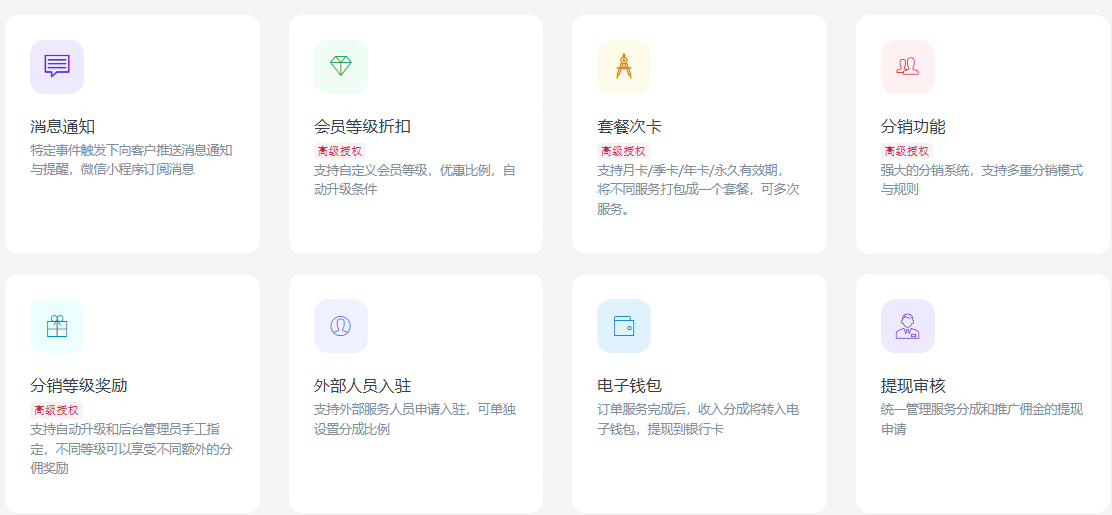Screen dimensions: 1112x515
Task: Click the 高级授权 tag under 分销等级奖励
Action: [x=56, y=410]
